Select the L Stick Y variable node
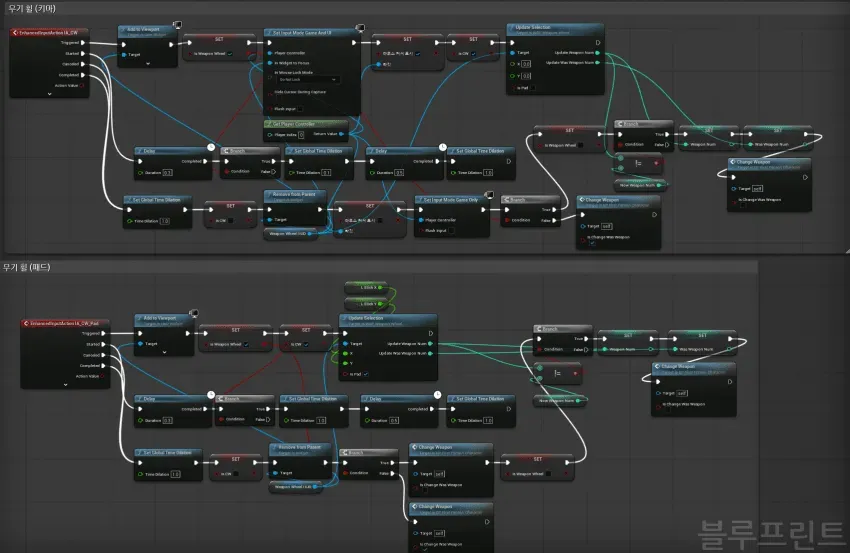This screenshot has height=553, width=850. coord(365,304)
